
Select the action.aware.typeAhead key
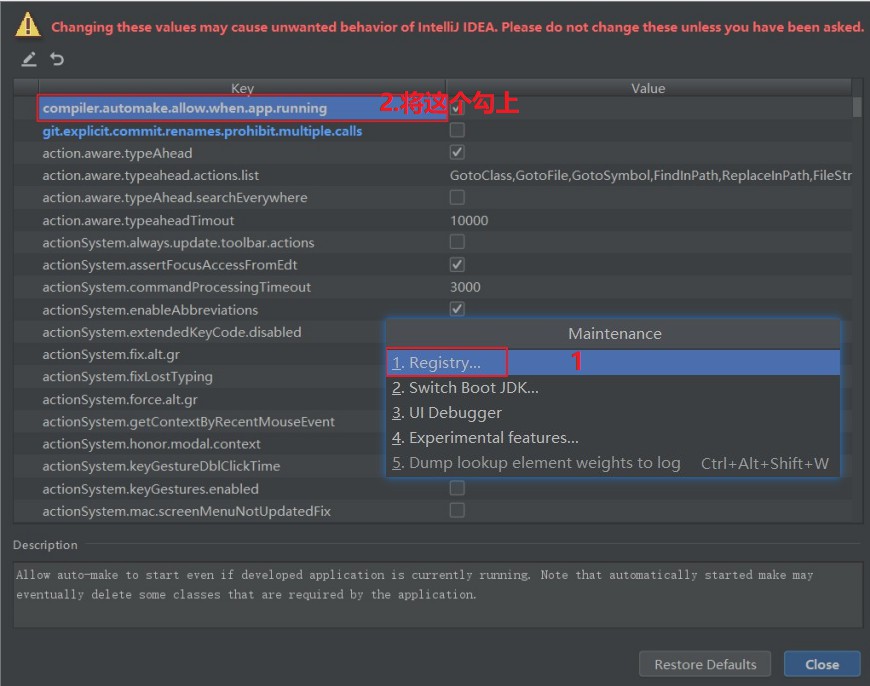[x=117, y=153]
